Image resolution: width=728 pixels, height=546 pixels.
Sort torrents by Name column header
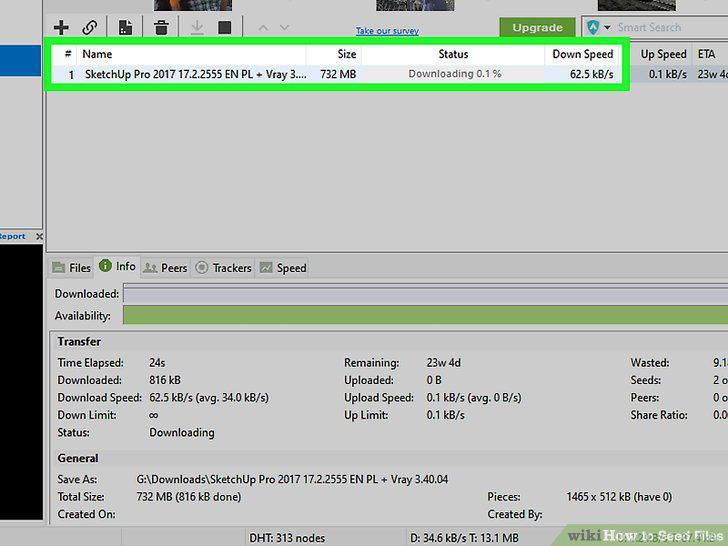coord(192,54)
